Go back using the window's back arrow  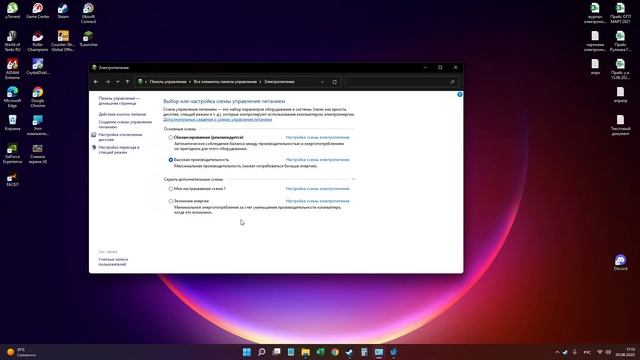click(x=96, y=82)
